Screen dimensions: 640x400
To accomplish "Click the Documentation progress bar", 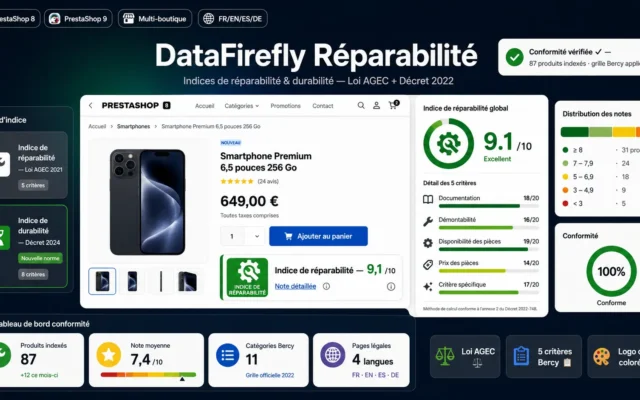I will click(489, 206).
